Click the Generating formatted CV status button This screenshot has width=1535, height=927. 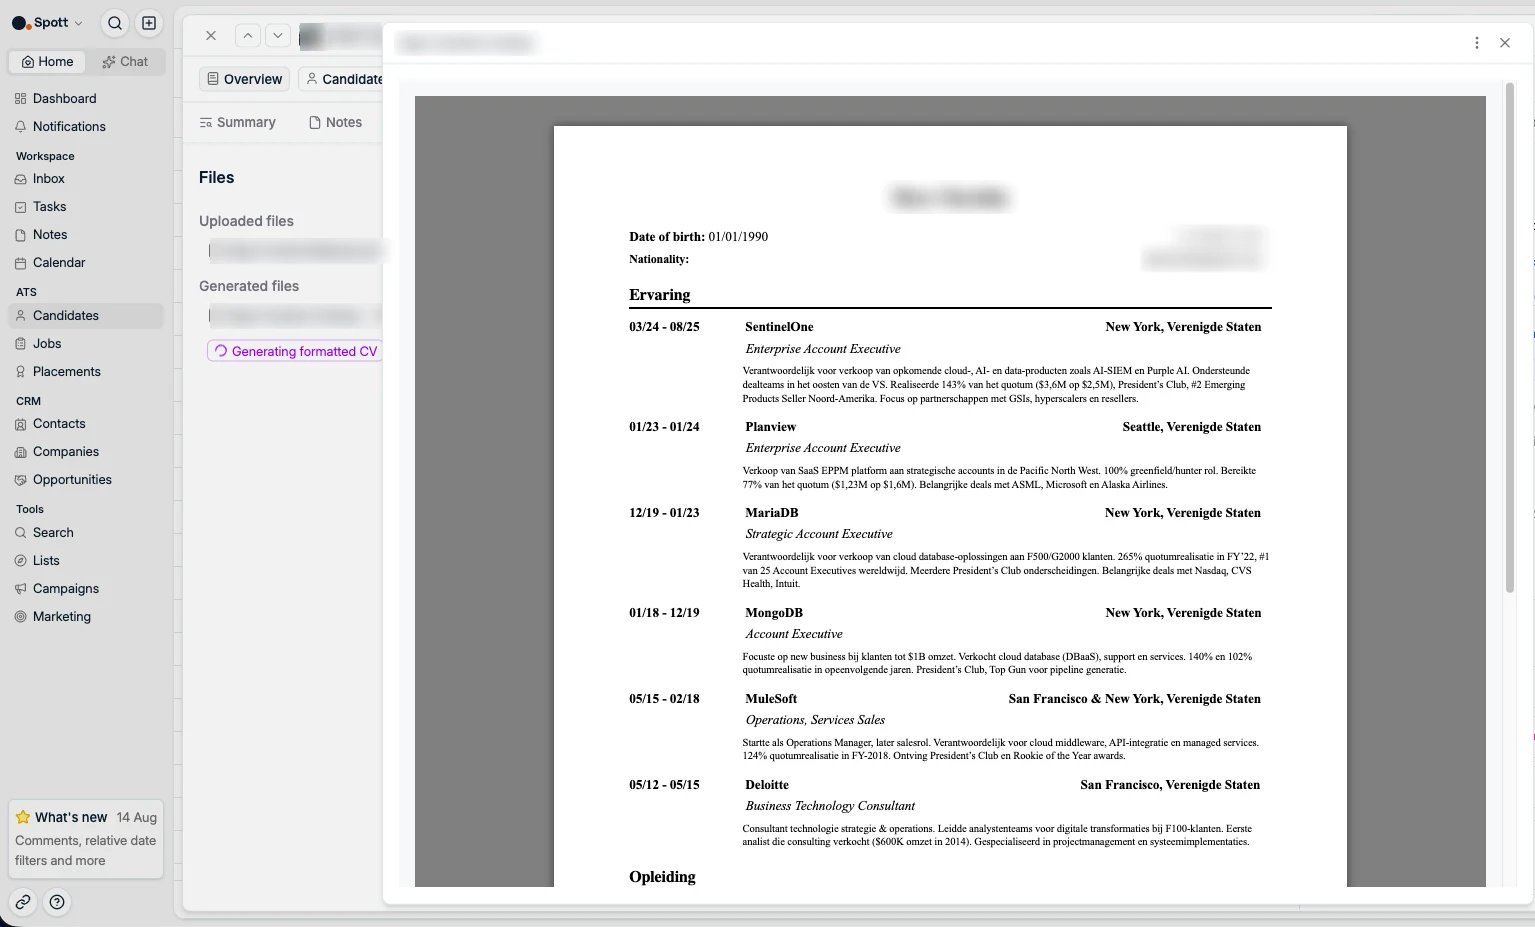[x=295, y=352]
